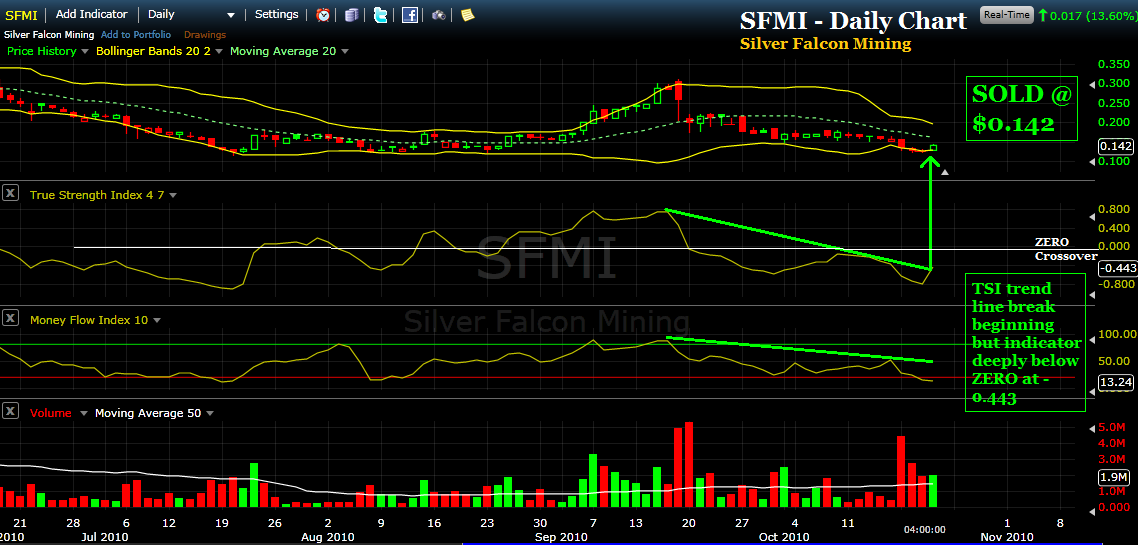
Task: Click the white triangle marker under price panel
Action: (944, 172)
